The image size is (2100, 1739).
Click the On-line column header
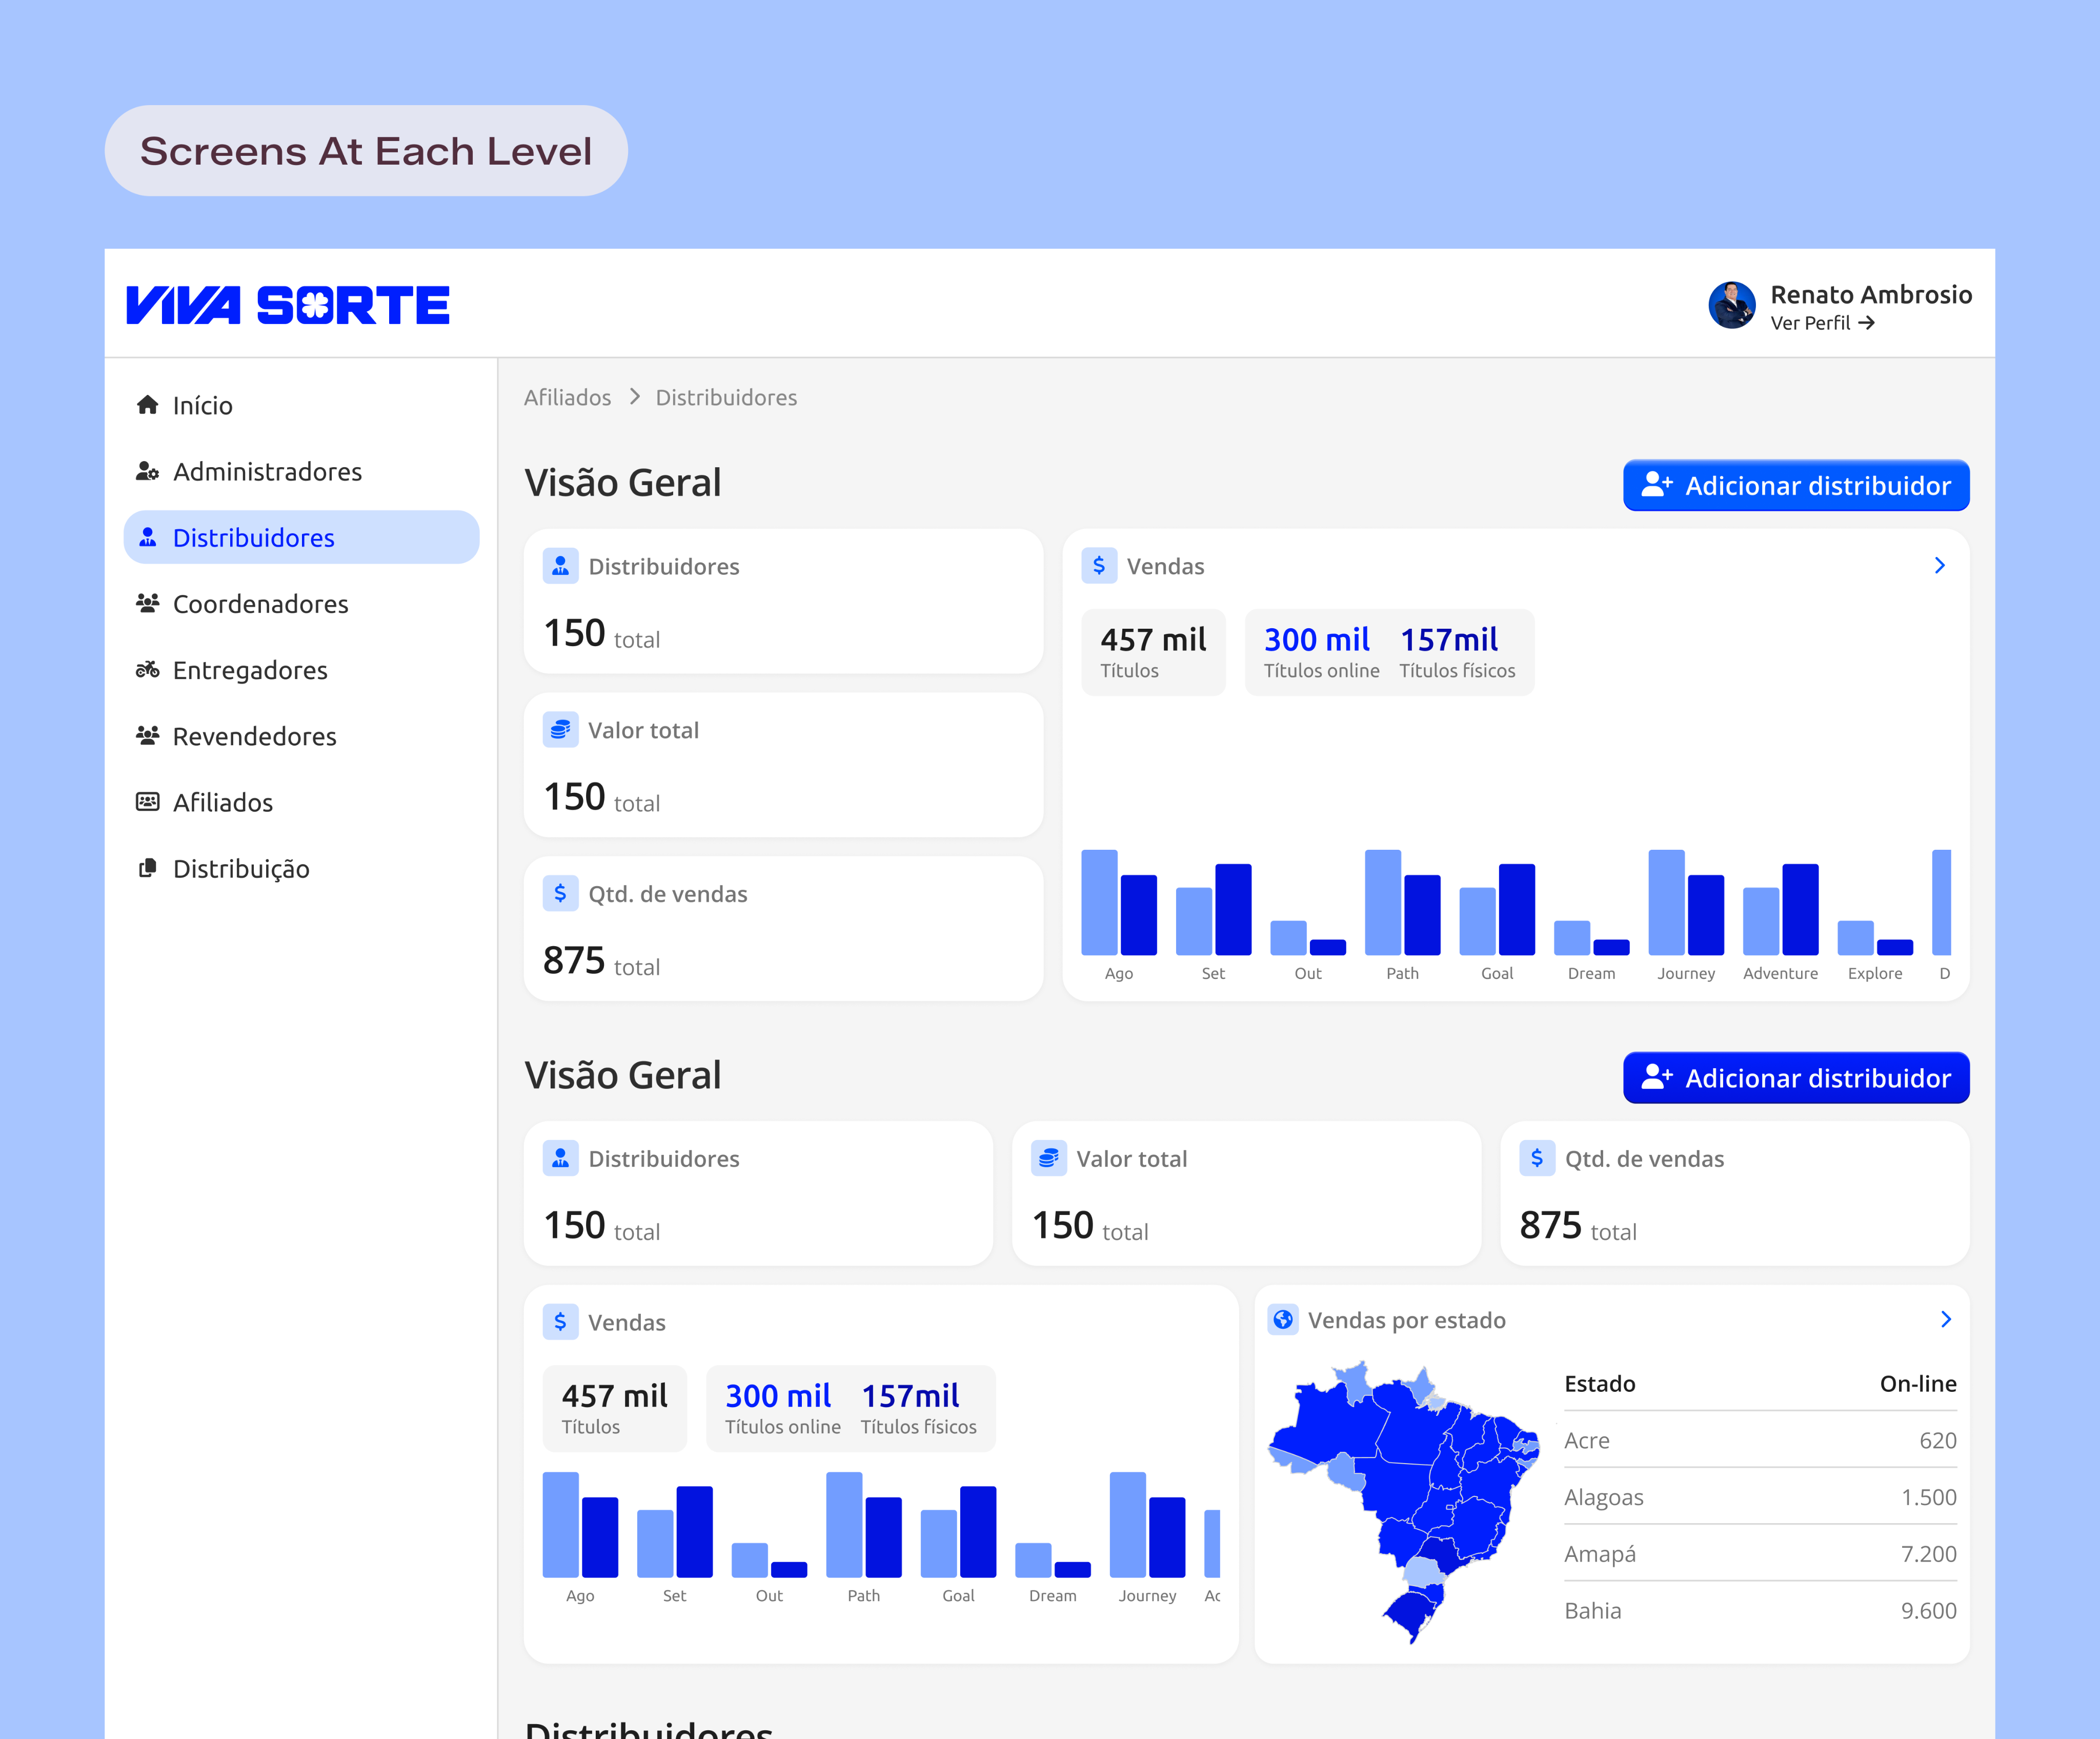pos(1918,1384)
